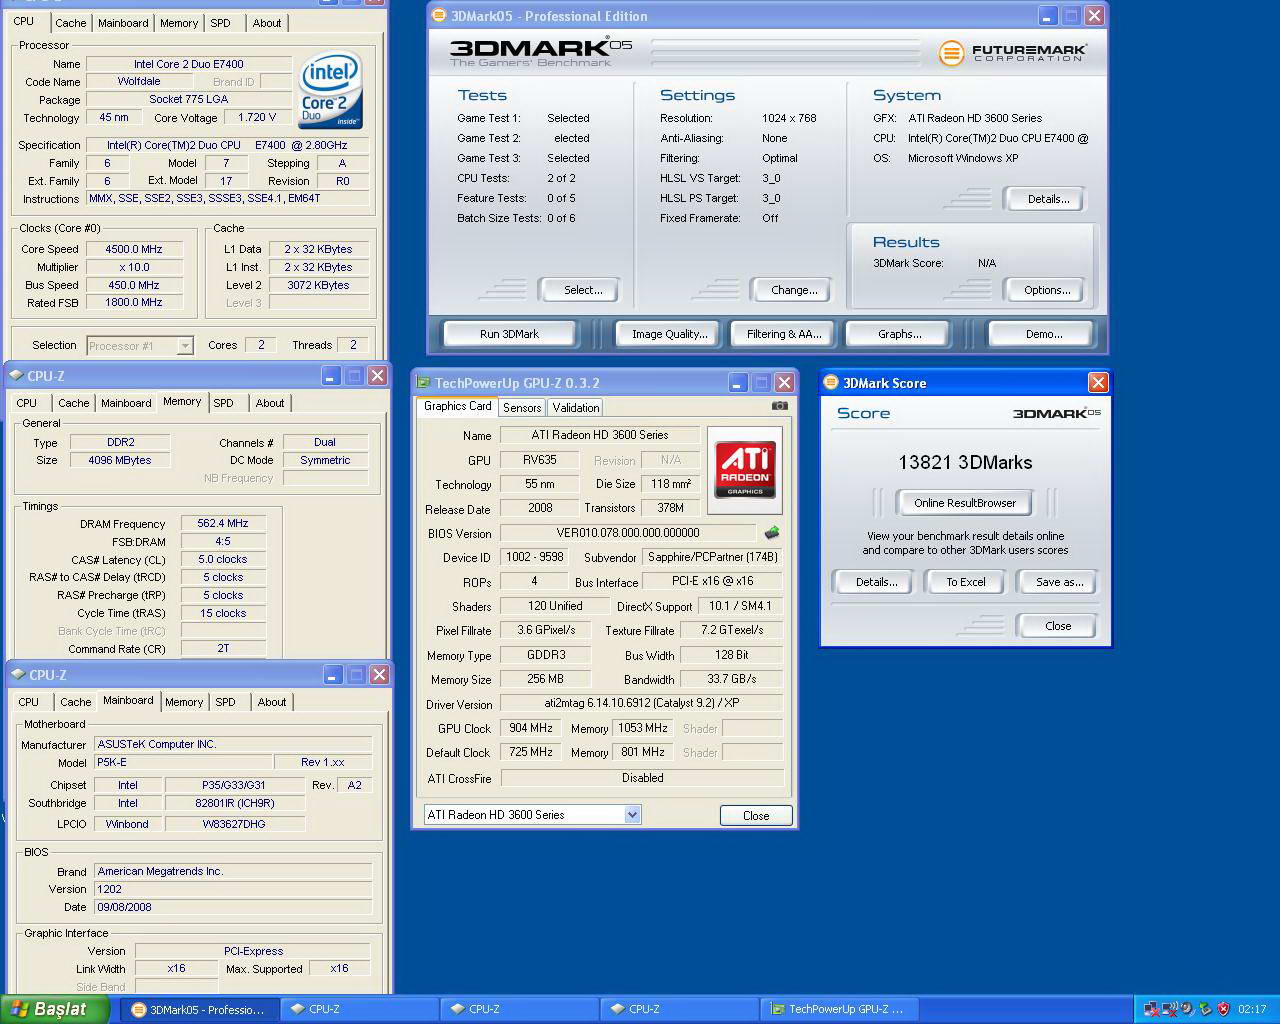Click the BIOS Version field in GPU-Z
The image size is (1280, 1024).
point(630,533)
